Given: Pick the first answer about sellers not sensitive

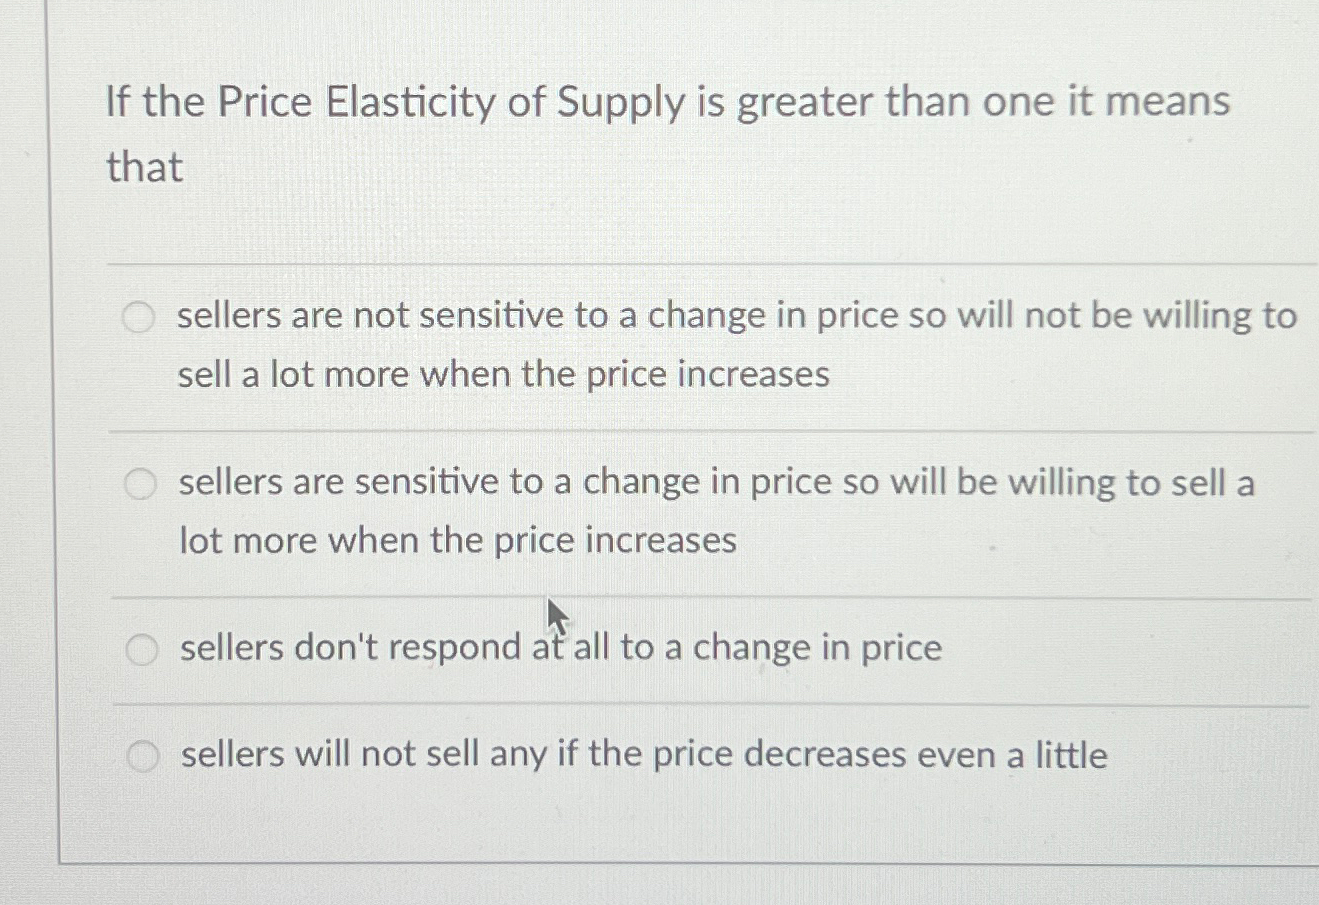Looking at the screenshot, I should pyautogui.click(x=141, y=317).
